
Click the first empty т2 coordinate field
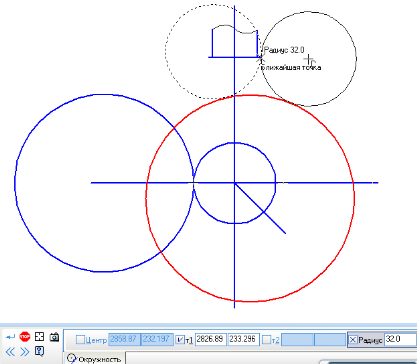[297, 340]
